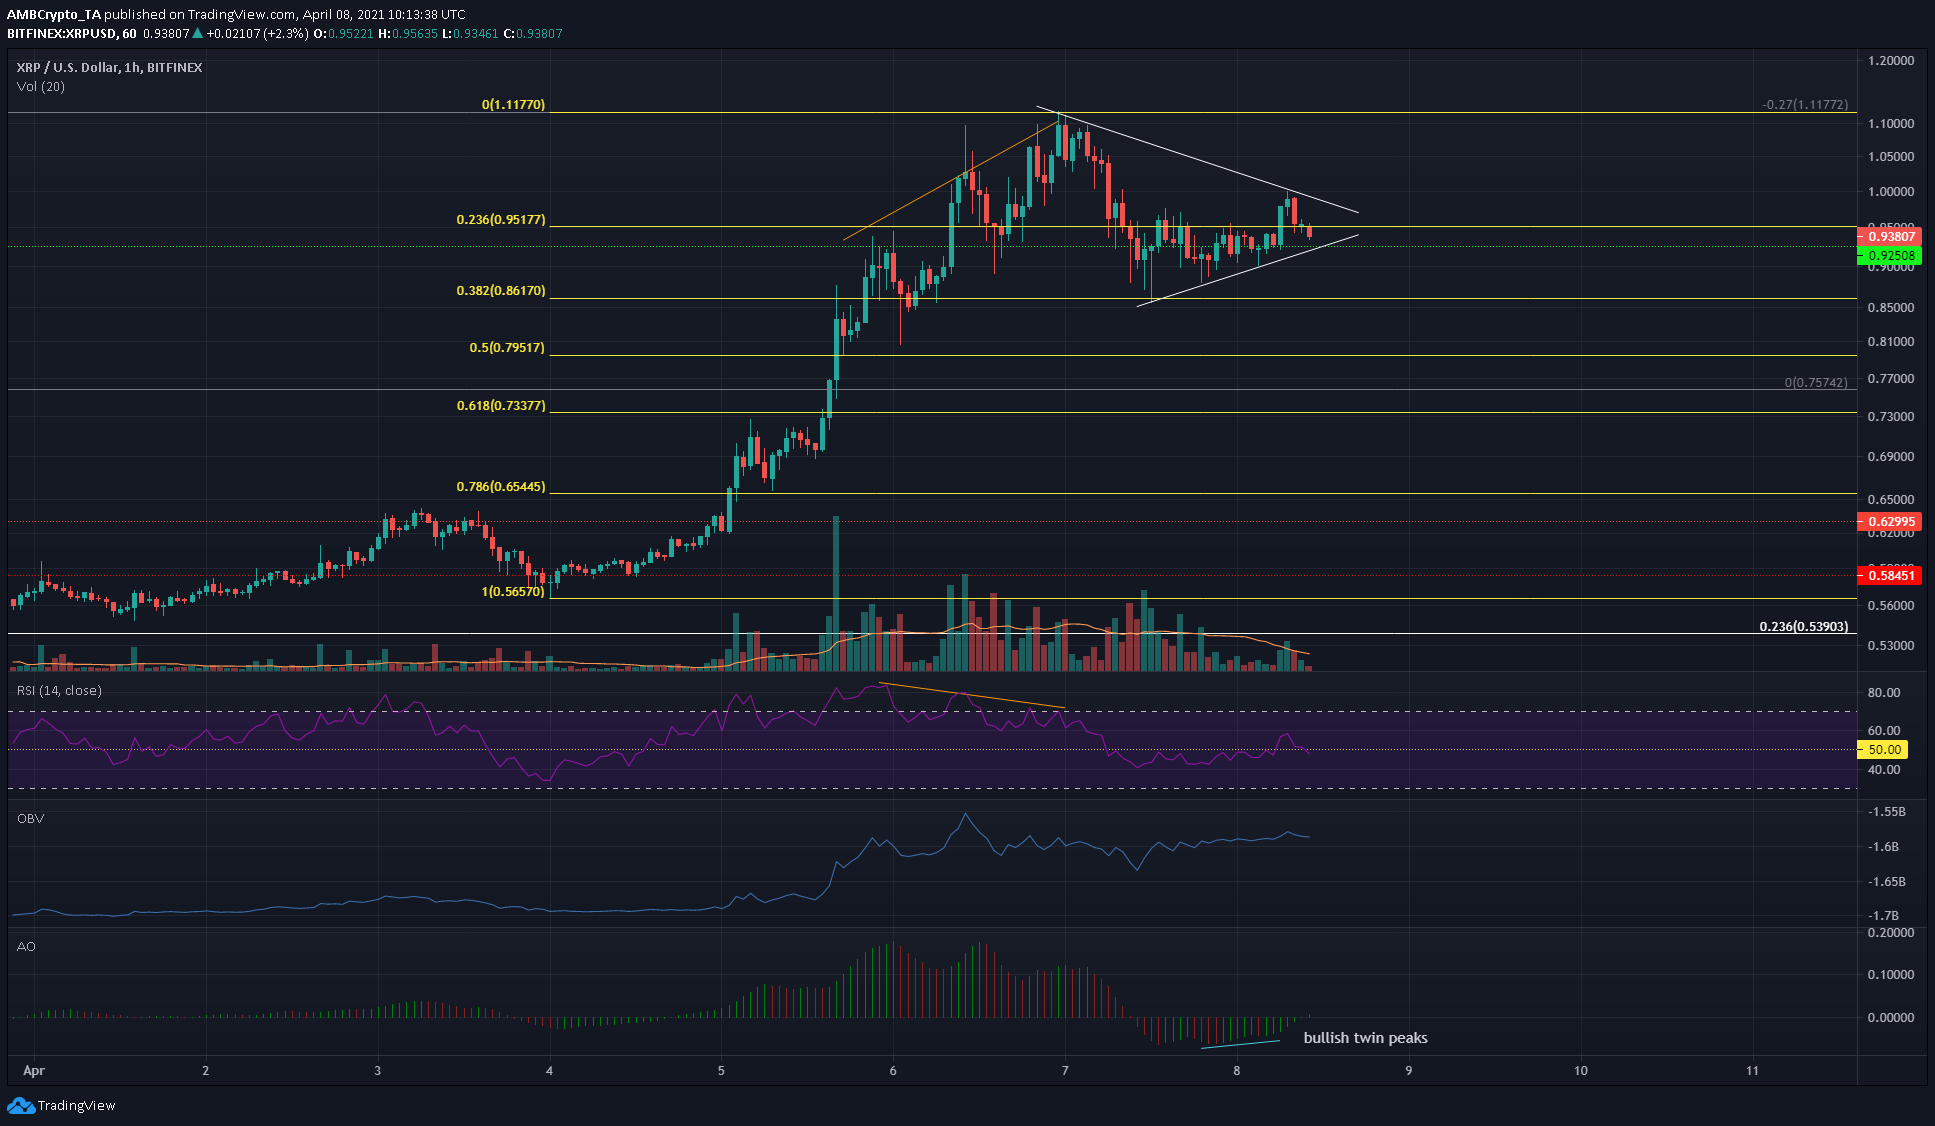This screenshot has width=1935, height=1126.
Task: Click the 0.73000 price axis label
Action: tap(1891, 417)
